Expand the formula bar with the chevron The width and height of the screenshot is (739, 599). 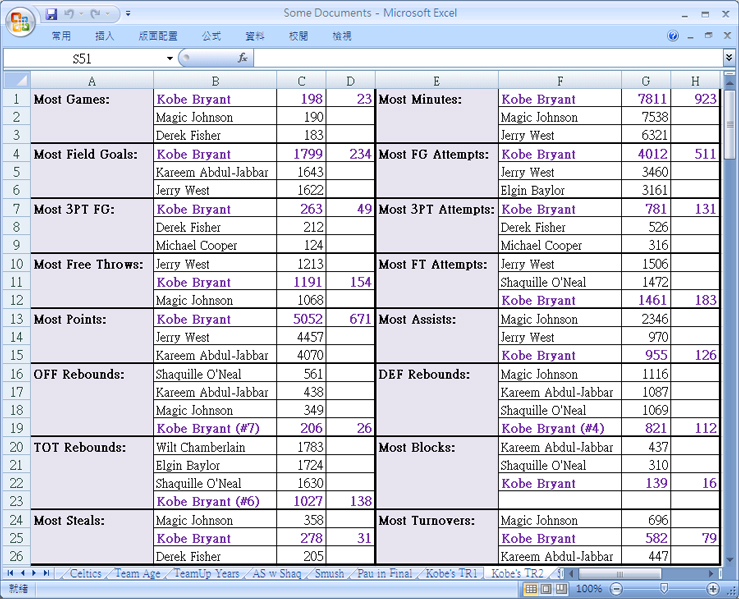(729, 58)
